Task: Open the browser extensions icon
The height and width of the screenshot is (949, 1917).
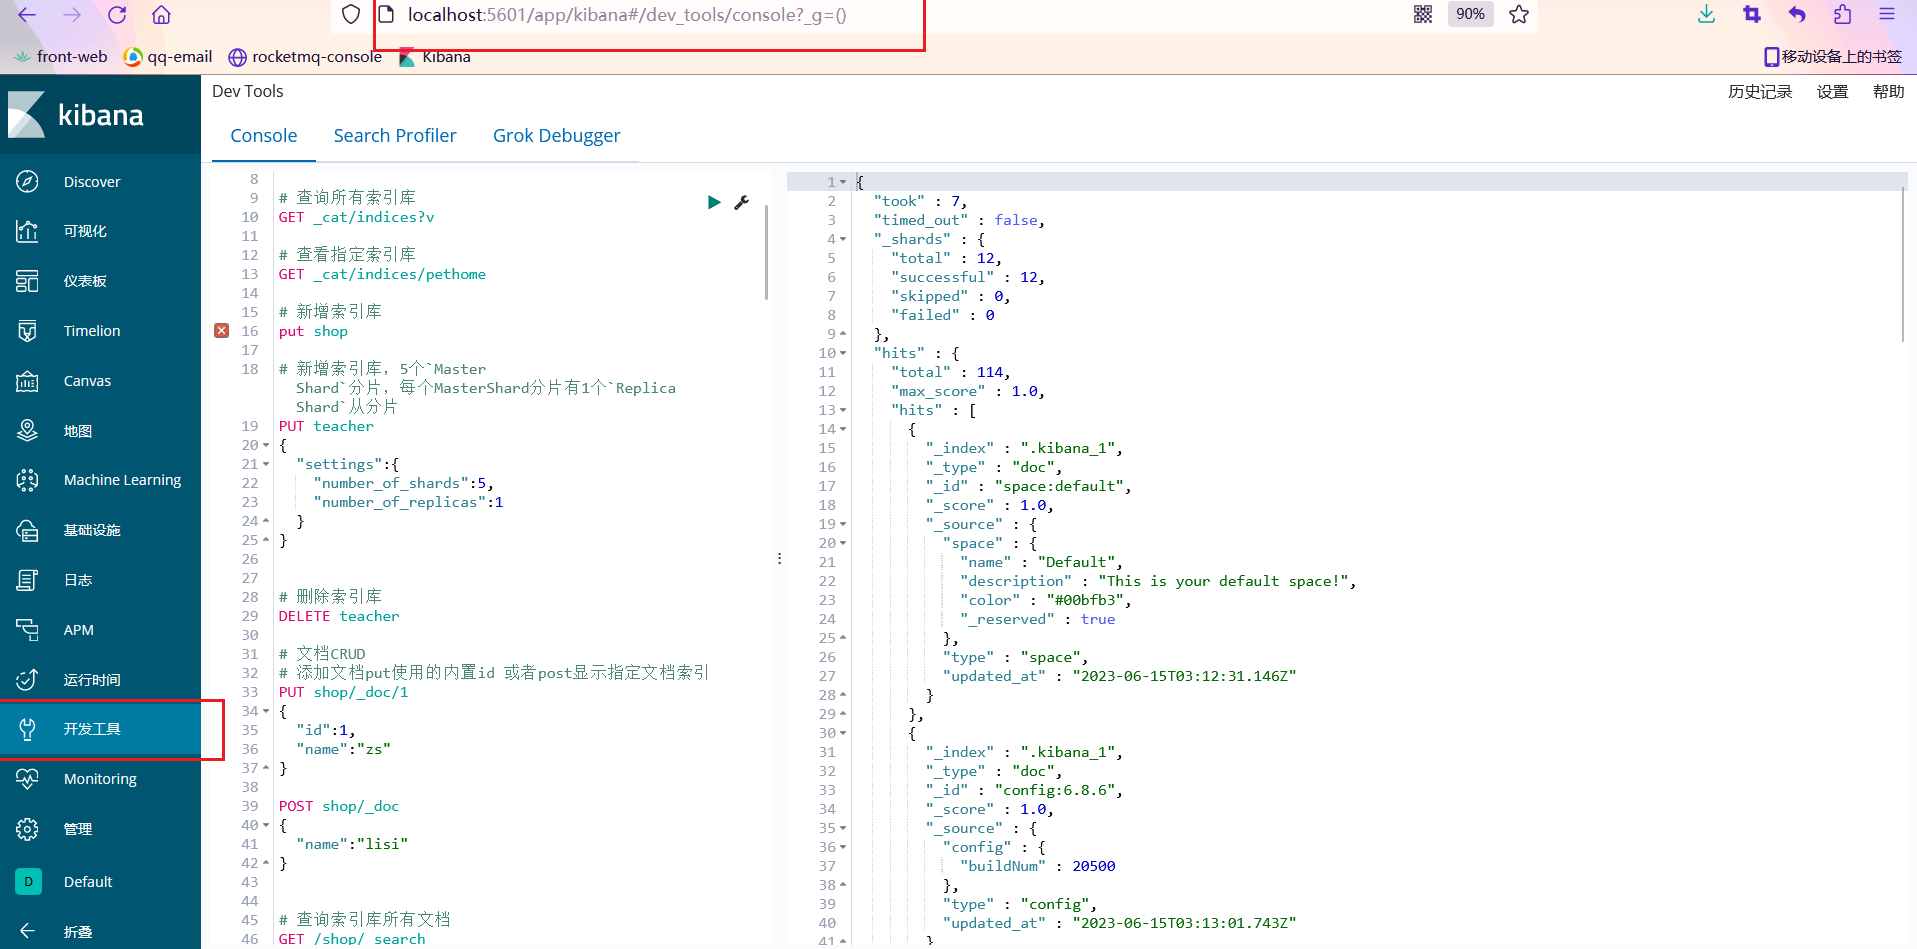Action: 1842,14
